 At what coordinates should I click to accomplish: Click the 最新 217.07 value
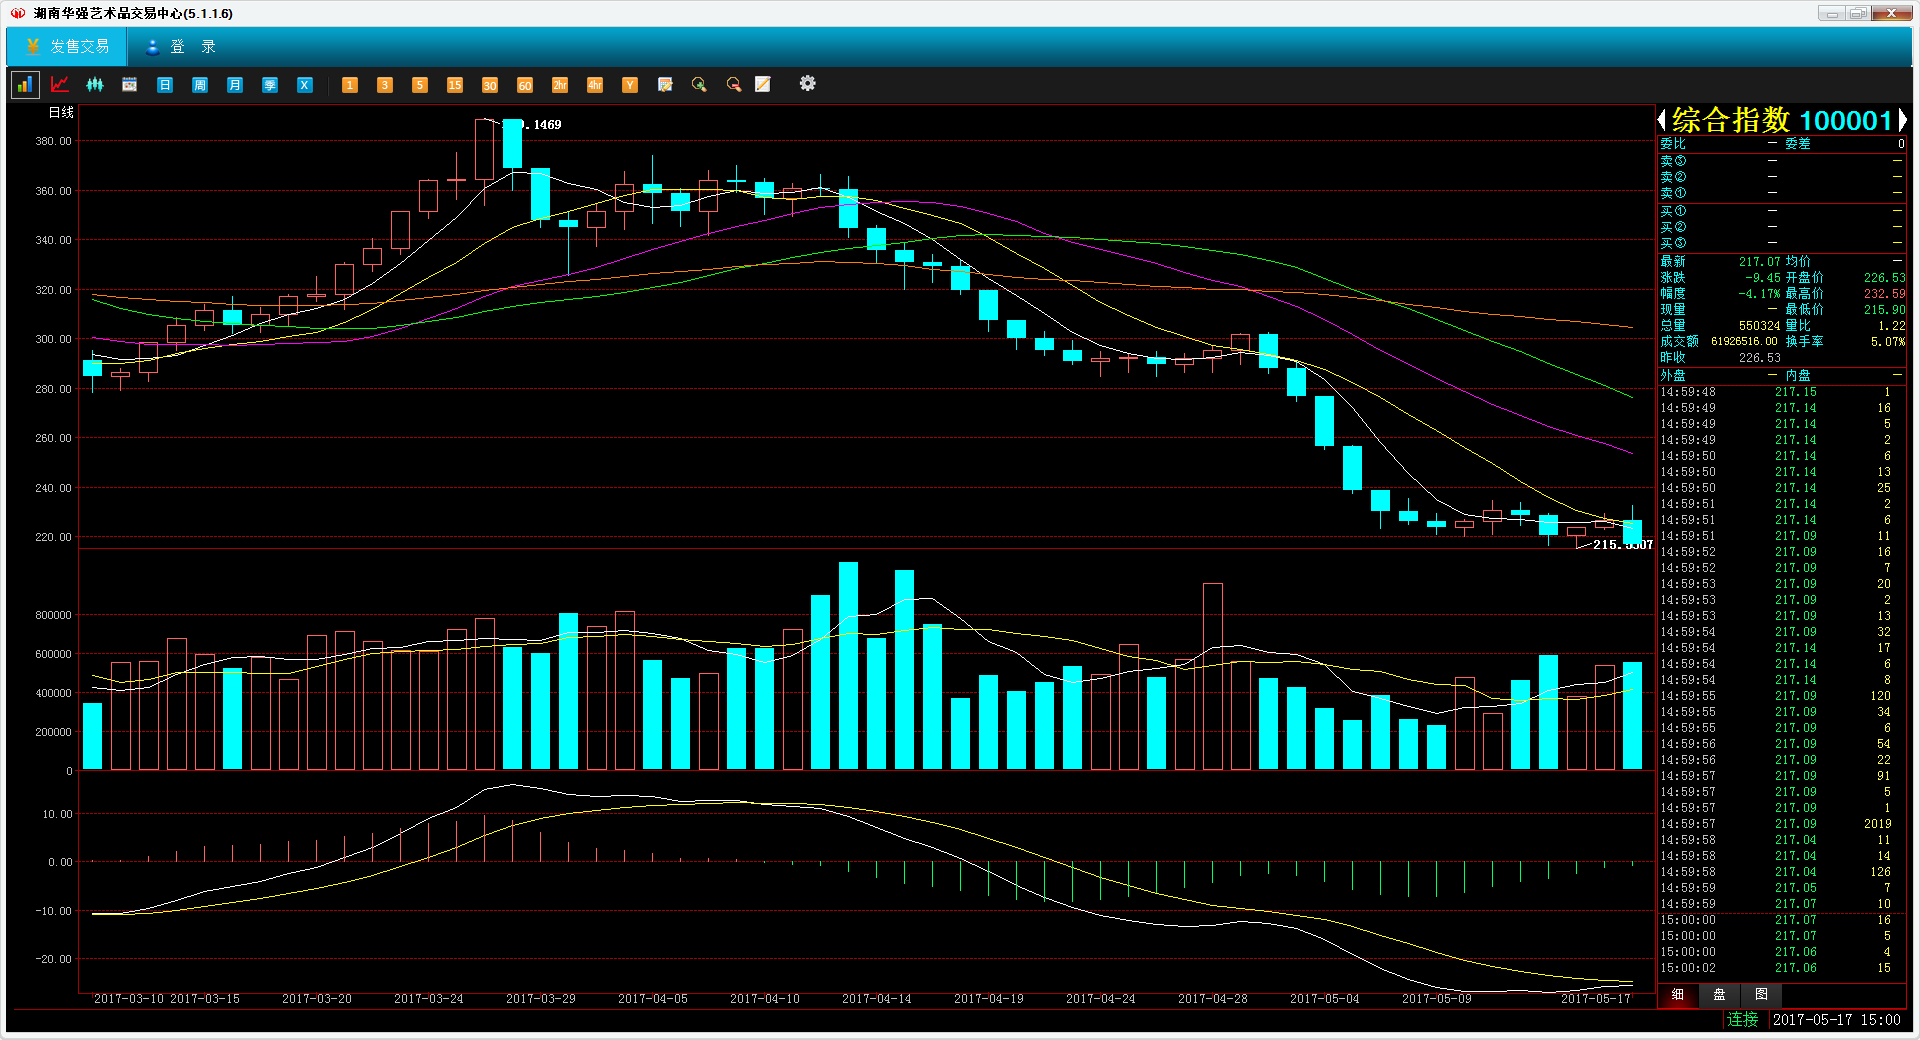click(1759, 262)
